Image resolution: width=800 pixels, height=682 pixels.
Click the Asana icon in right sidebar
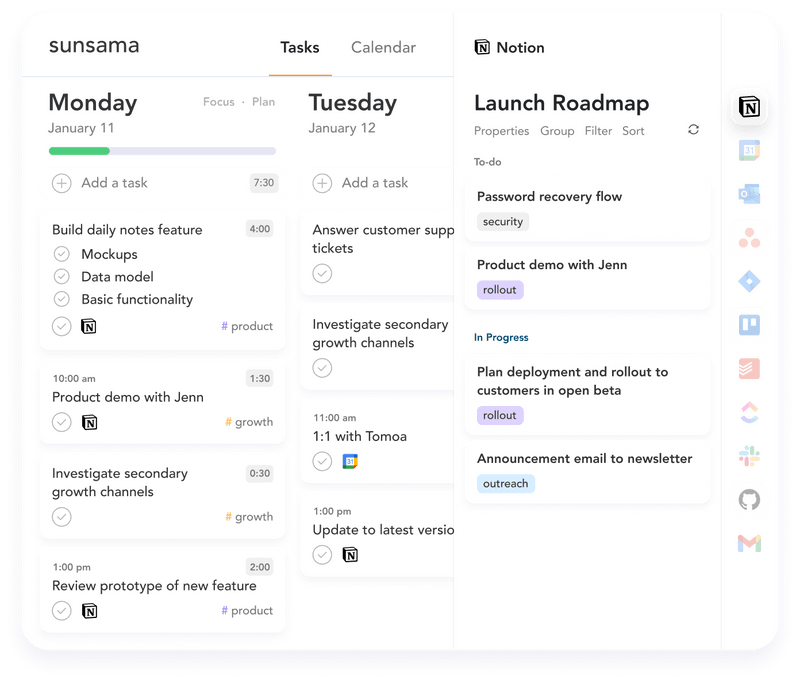[749, 237]
